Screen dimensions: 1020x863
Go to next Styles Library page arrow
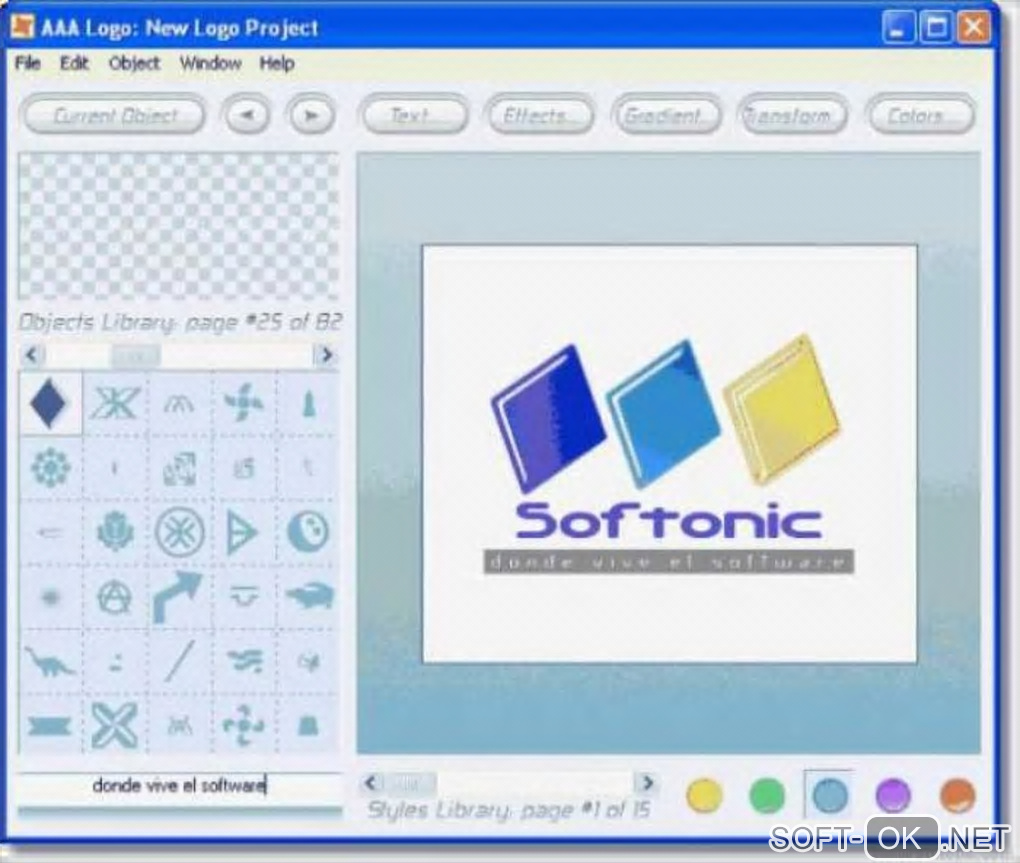646,782
